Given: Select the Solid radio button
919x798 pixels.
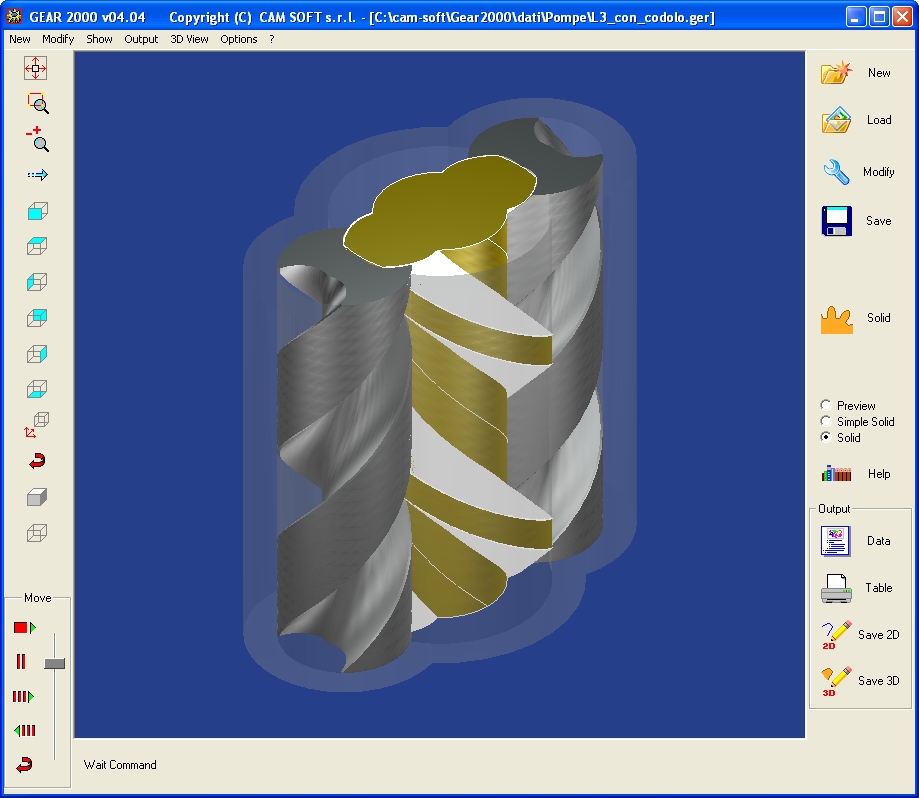Looking at the screenshot, I should pos(826,437).
